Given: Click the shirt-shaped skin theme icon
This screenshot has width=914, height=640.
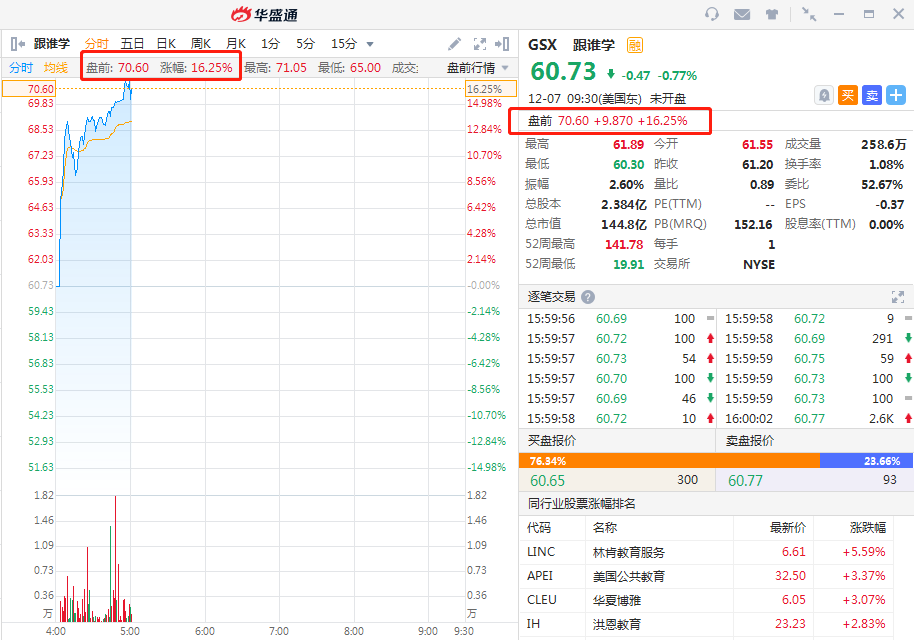Looking at the screenshot, I should pyautogui.click(x=772, y=14).
